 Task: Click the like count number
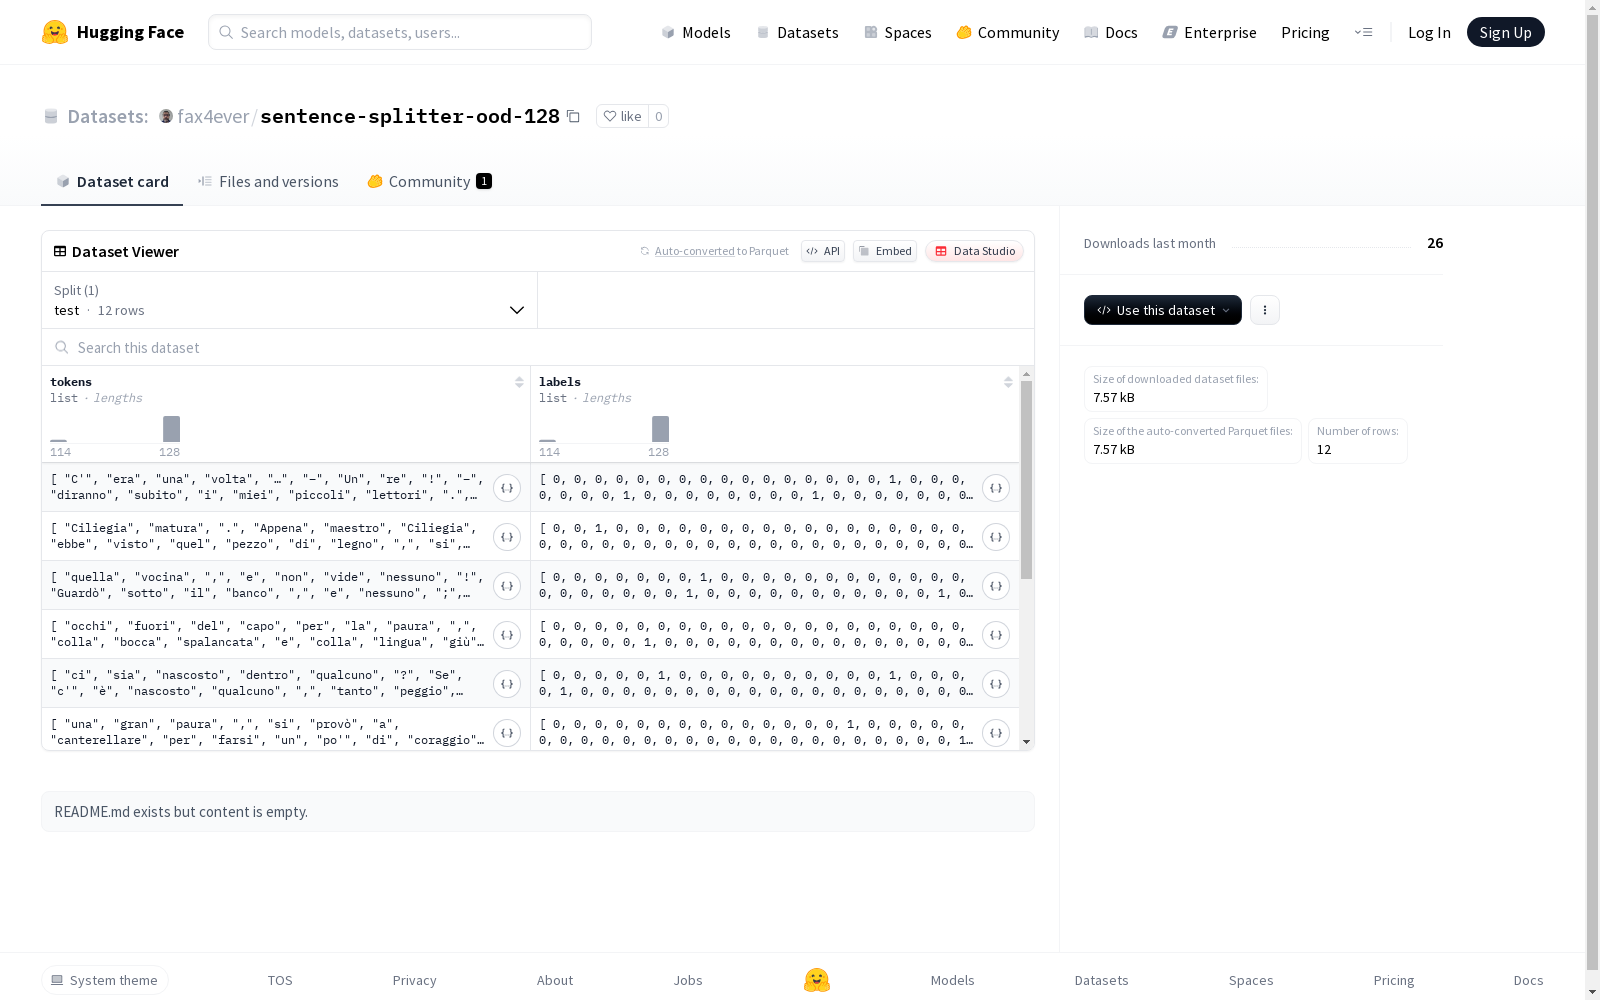658,116
